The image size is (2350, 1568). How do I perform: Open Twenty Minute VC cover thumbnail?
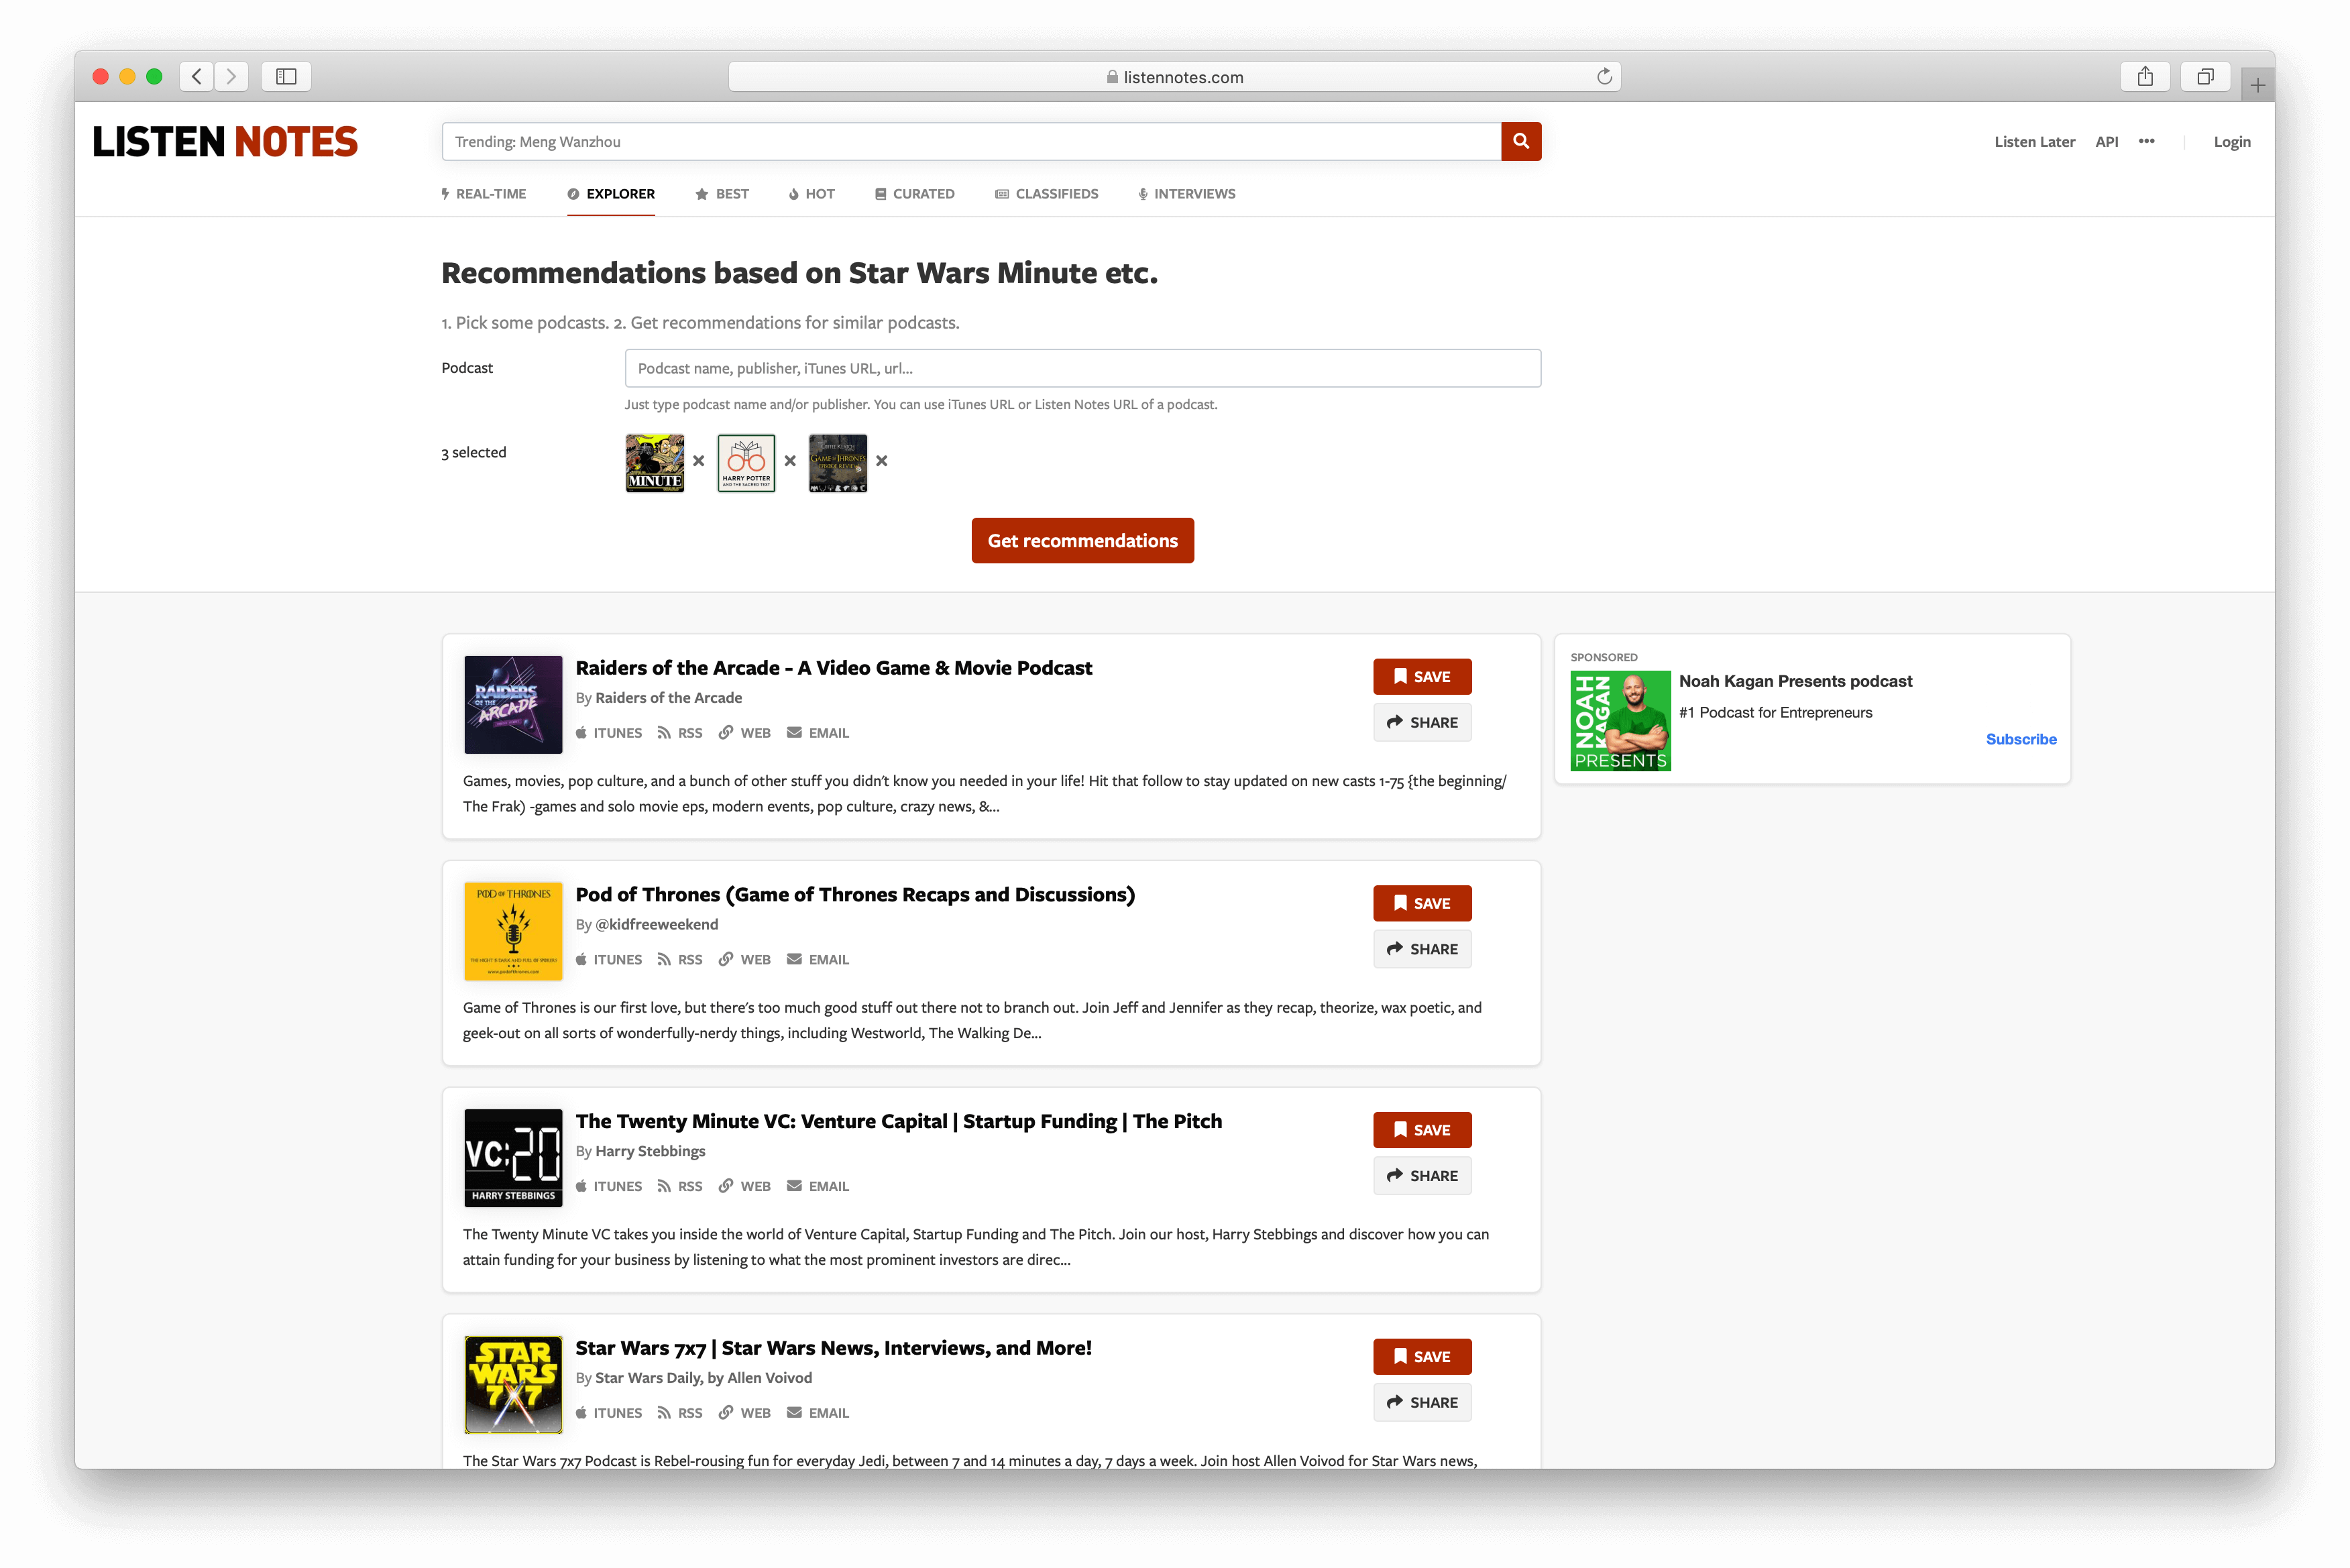click(x=513, y=1159)
